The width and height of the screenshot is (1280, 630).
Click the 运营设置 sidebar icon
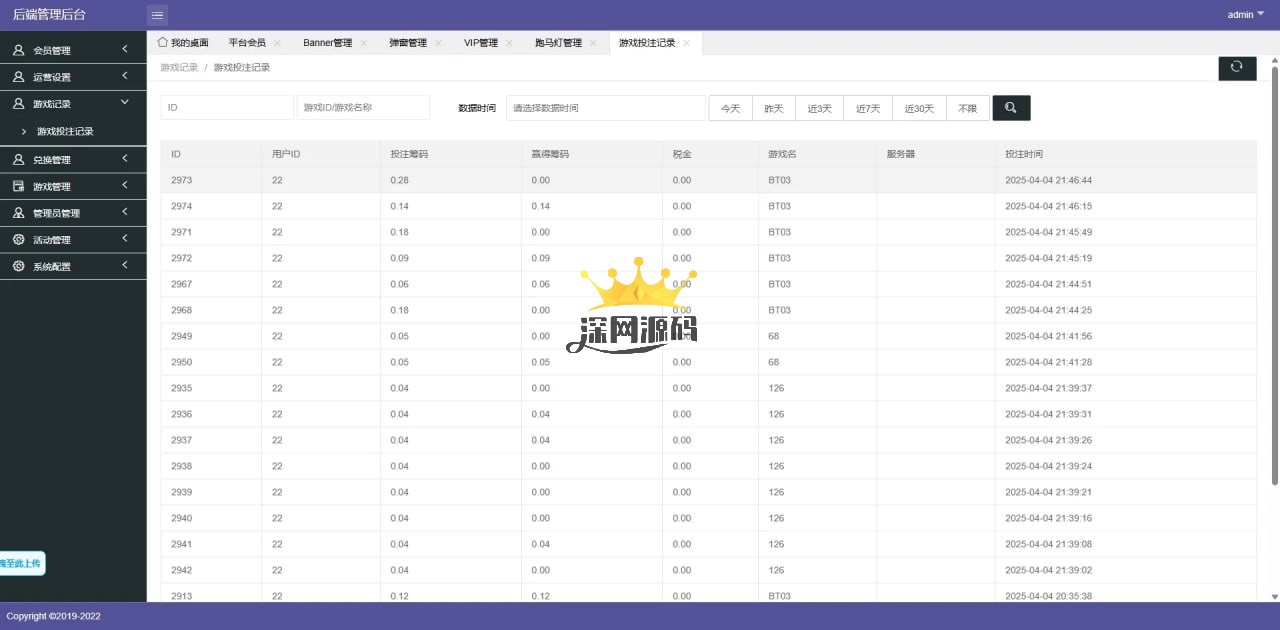pyautogui.click(x=18, y=77)
